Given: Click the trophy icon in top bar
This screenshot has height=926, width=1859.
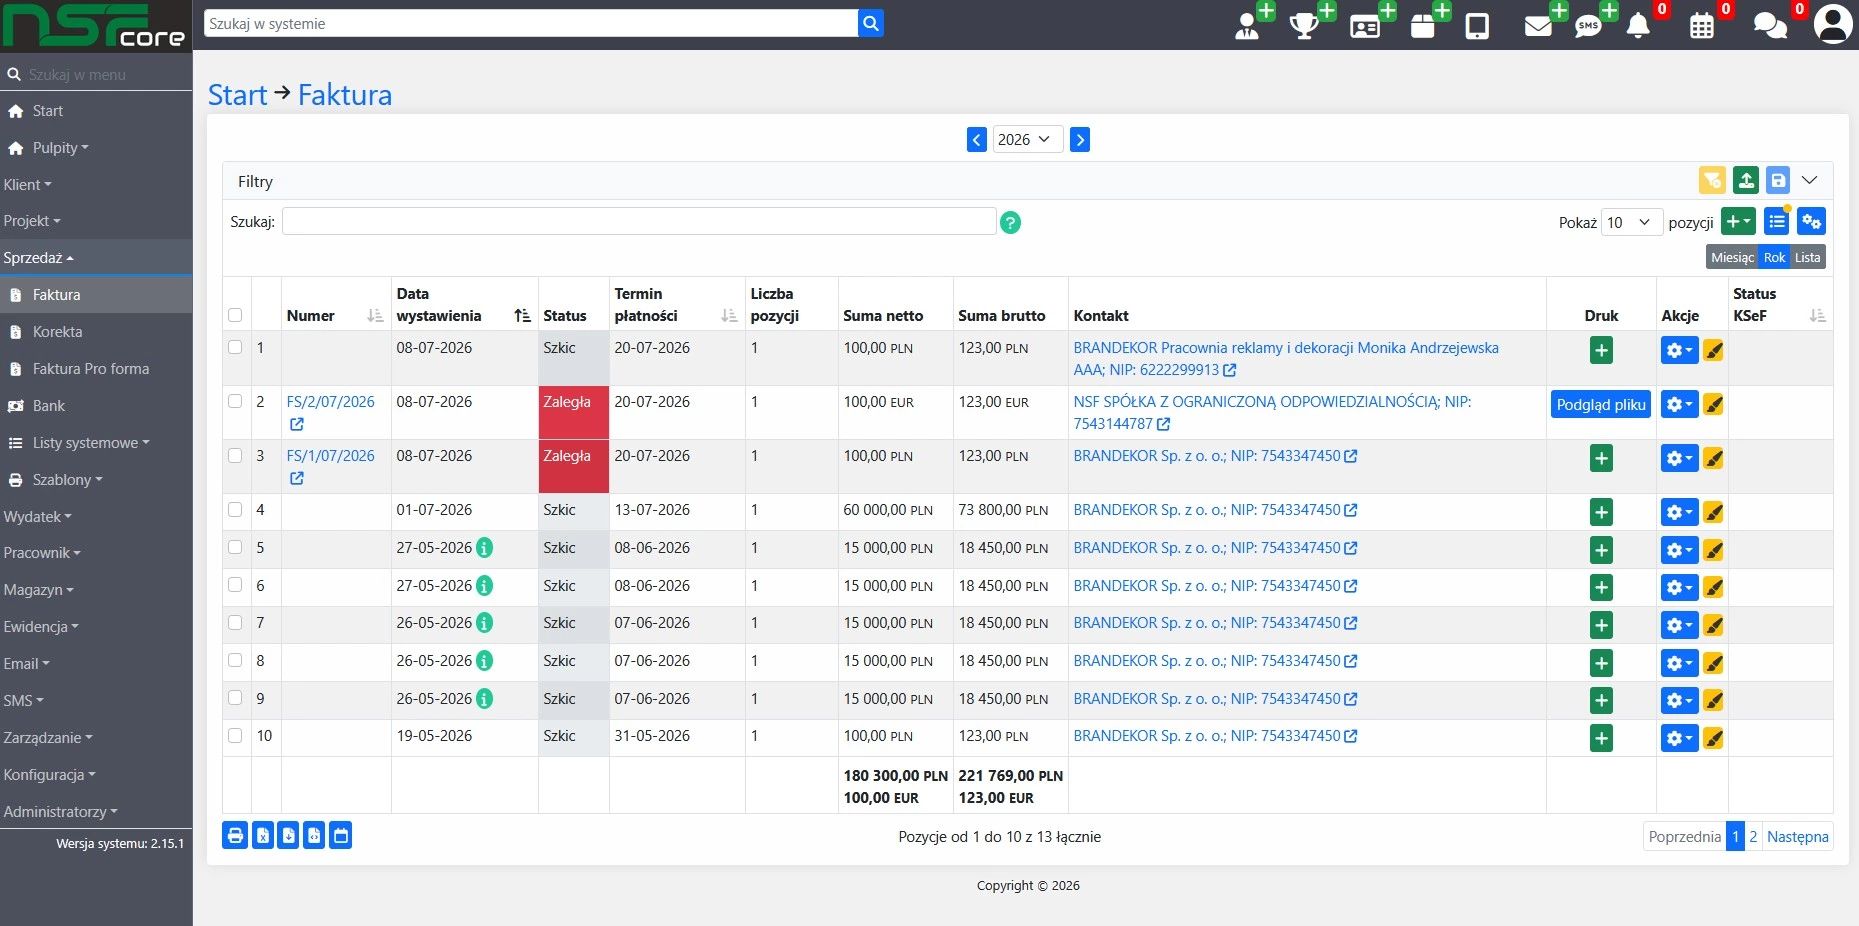Looking at the screenshot, I should [1304, 26].
